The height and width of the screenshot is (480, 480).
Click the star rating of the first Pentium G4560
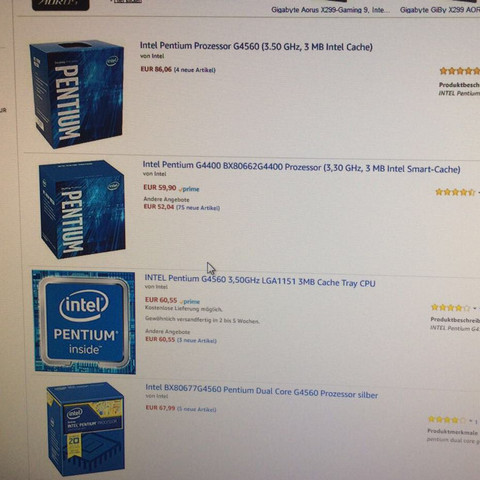click(459, 71)
